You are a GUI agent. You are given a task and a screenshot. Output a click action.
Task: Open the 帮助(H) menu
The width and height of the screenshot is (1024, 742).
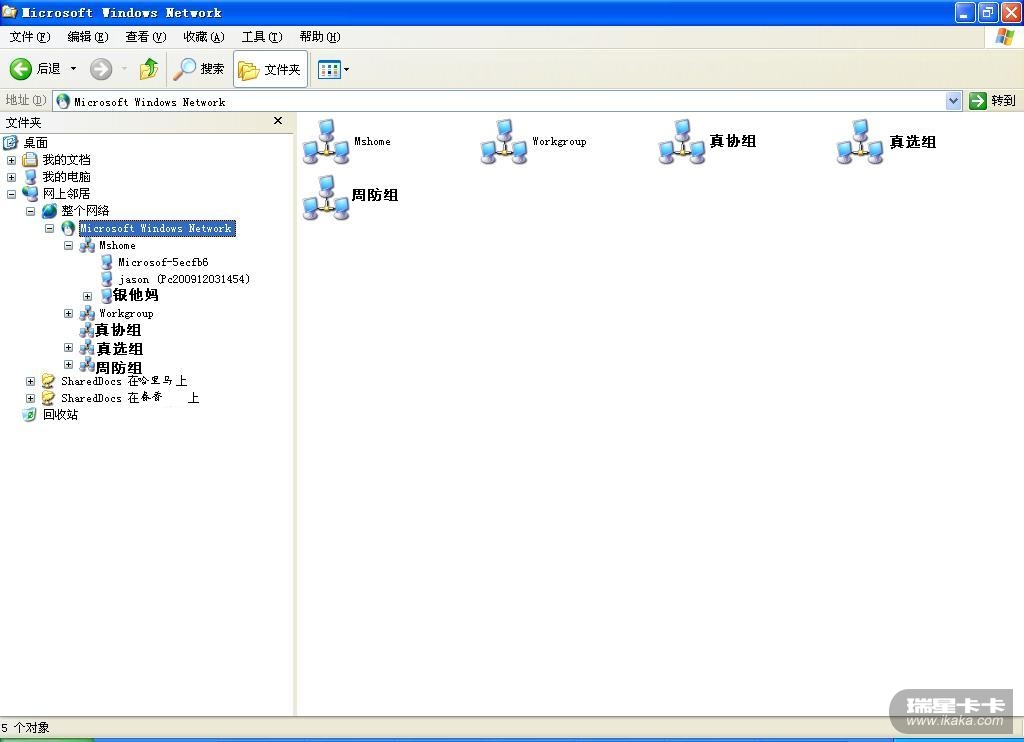[320, 37]
